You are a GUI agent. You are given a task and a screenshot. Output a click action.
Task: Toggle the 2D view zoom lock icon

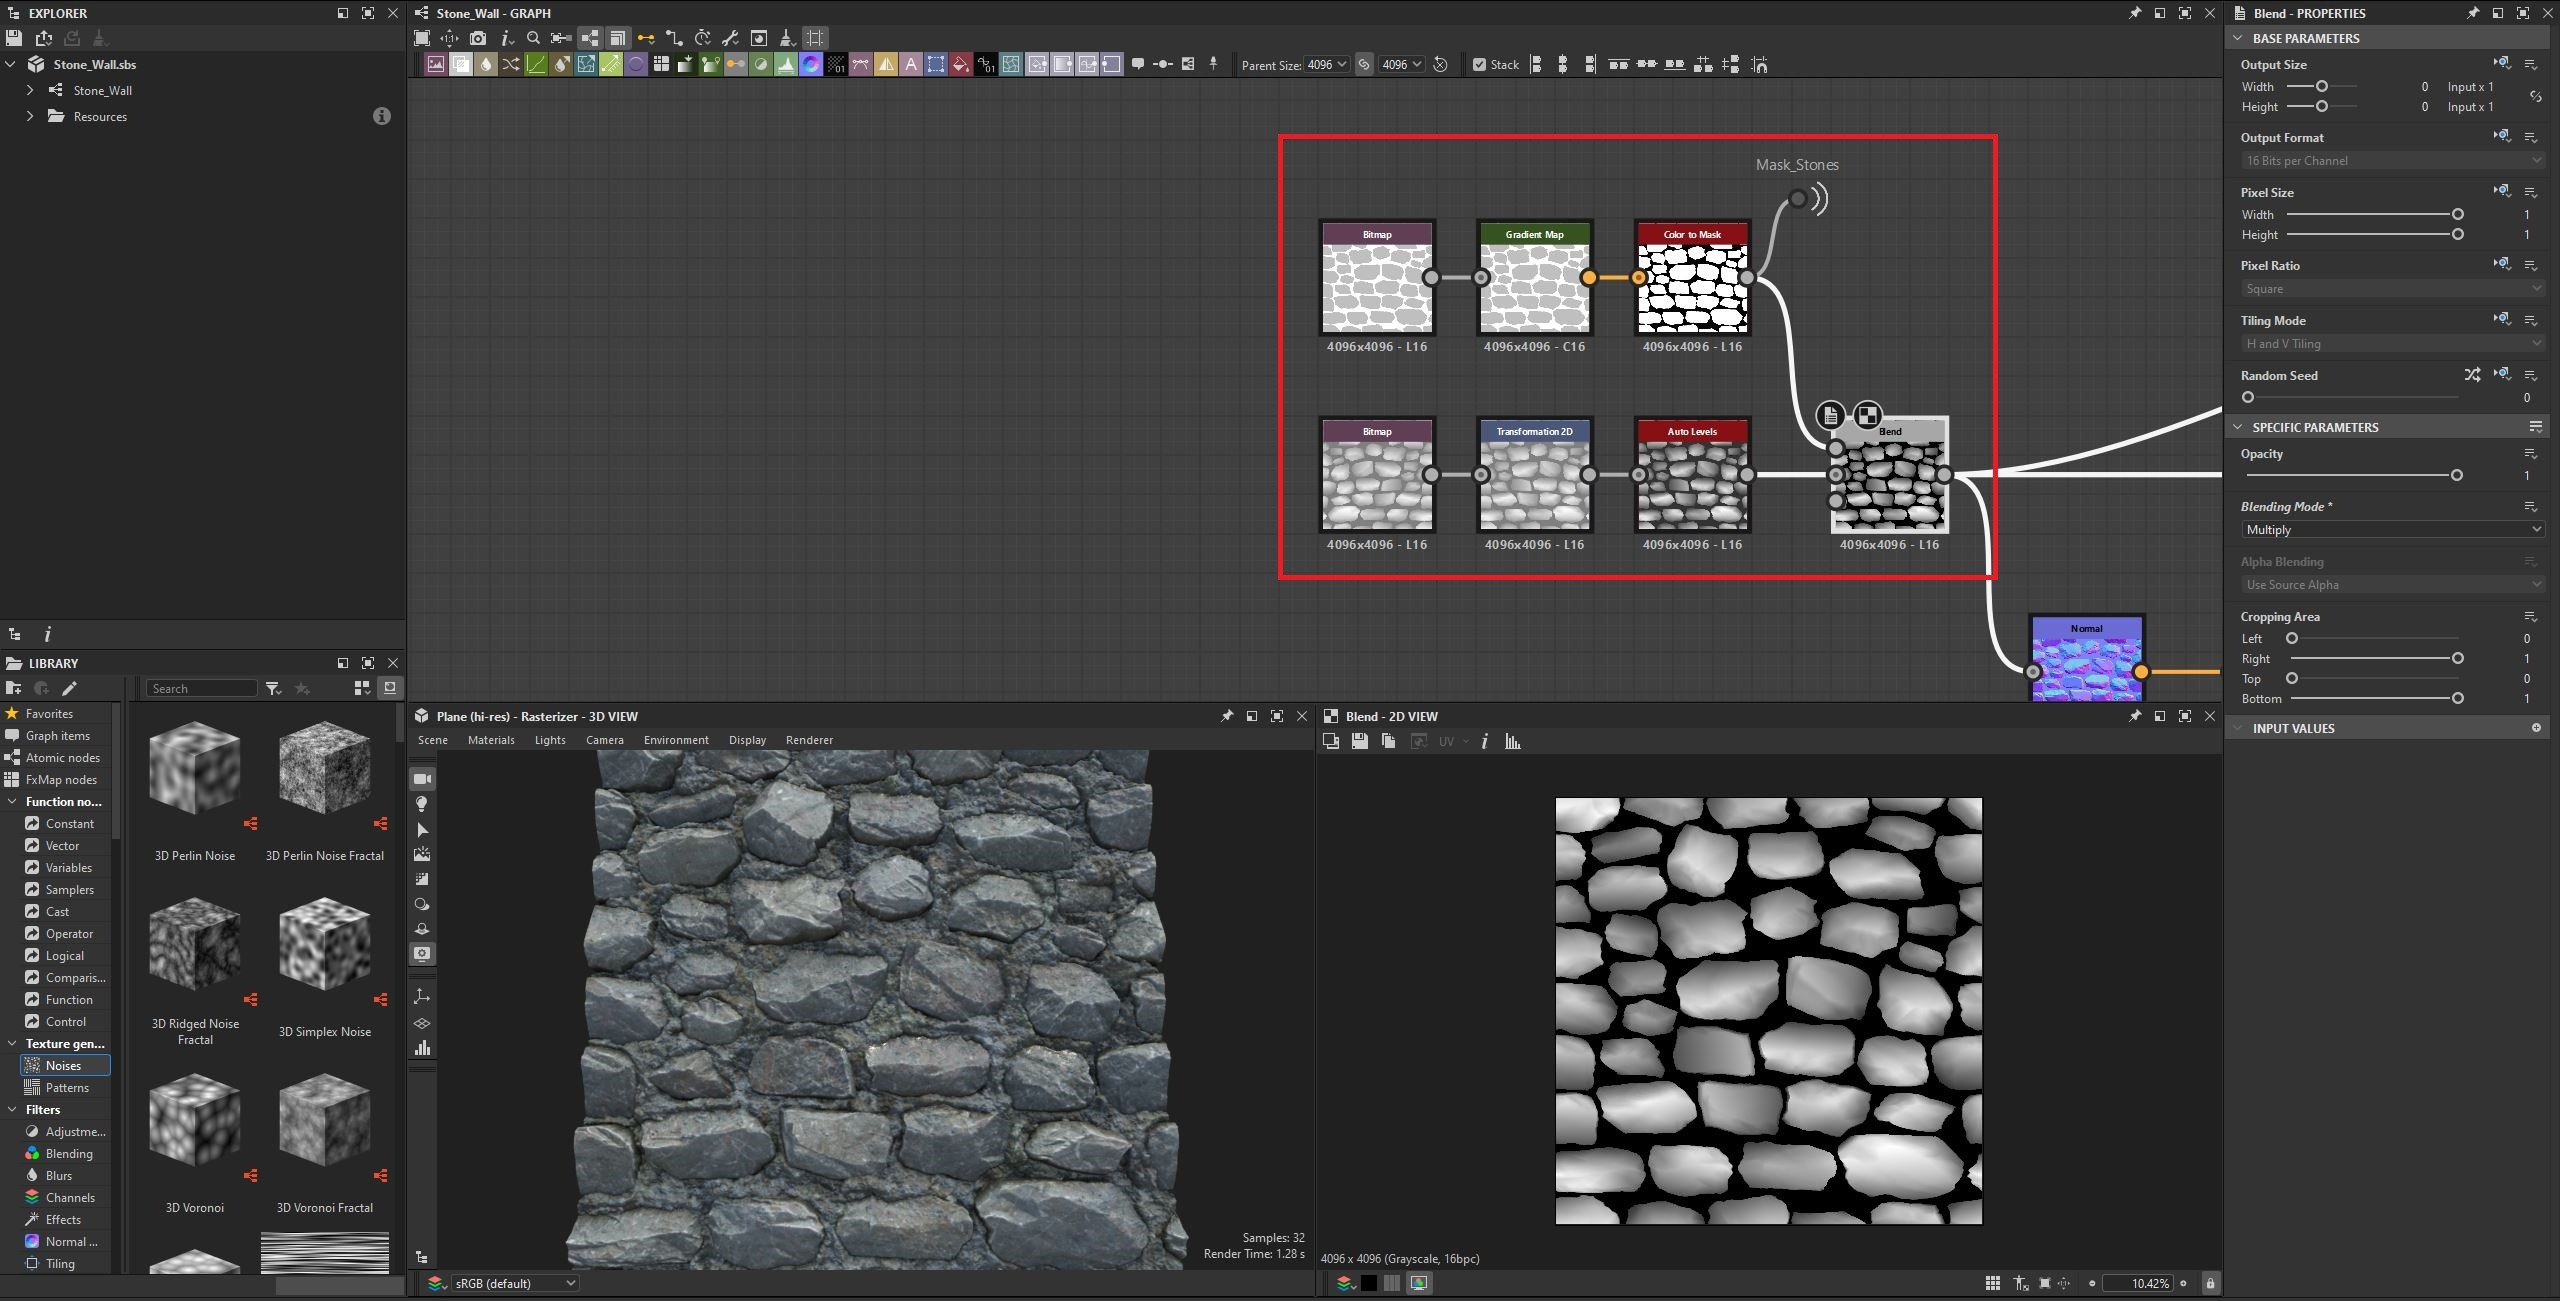[2210, 1283]
